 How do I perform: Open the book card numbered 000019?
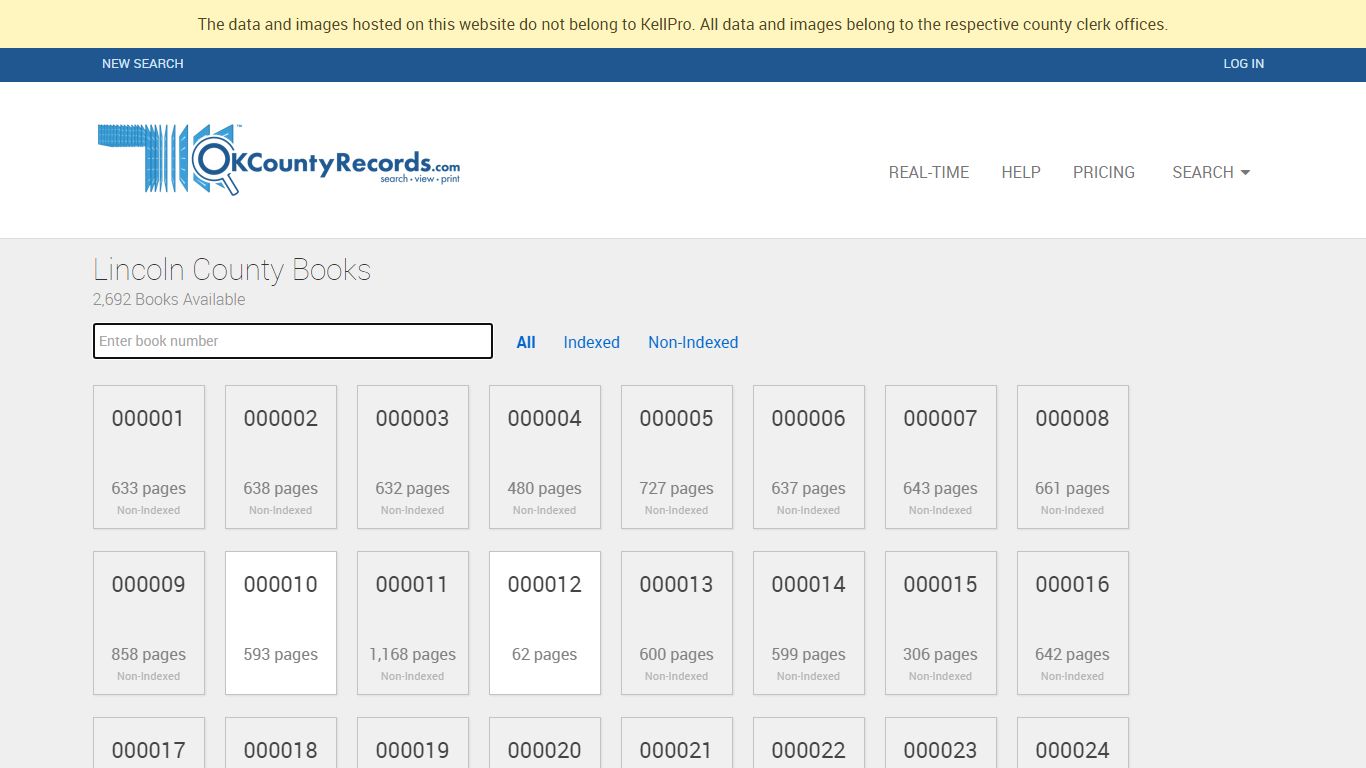click(x=413, y=743)
